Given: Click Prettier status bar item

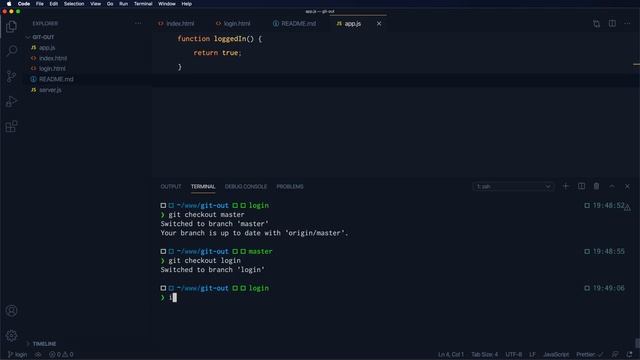Looking at the screenshot, I should (589, 355).
